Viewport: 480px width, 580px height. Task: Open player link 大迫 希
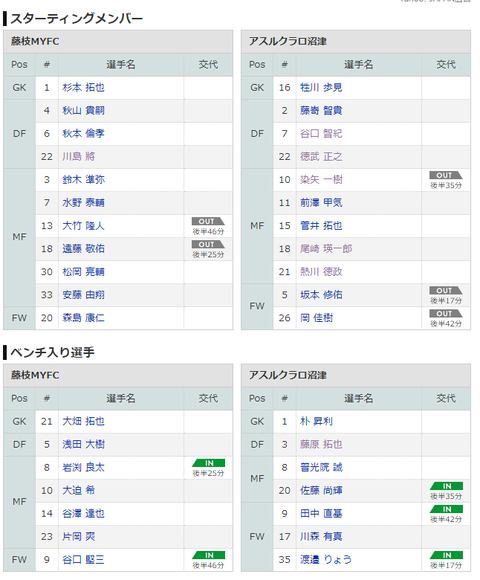(x=78, y=490)
